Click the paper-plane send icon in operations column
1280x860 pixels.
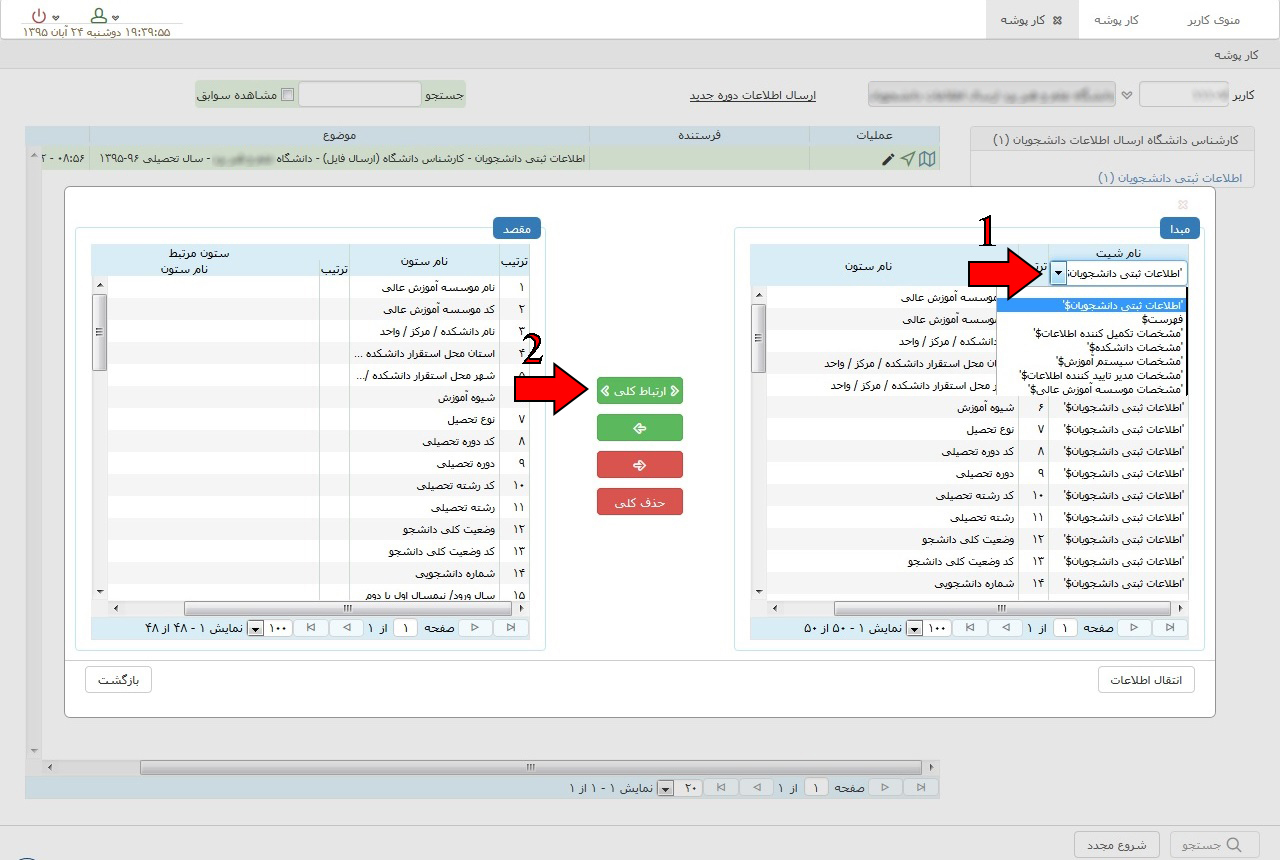tap(907, 159)
